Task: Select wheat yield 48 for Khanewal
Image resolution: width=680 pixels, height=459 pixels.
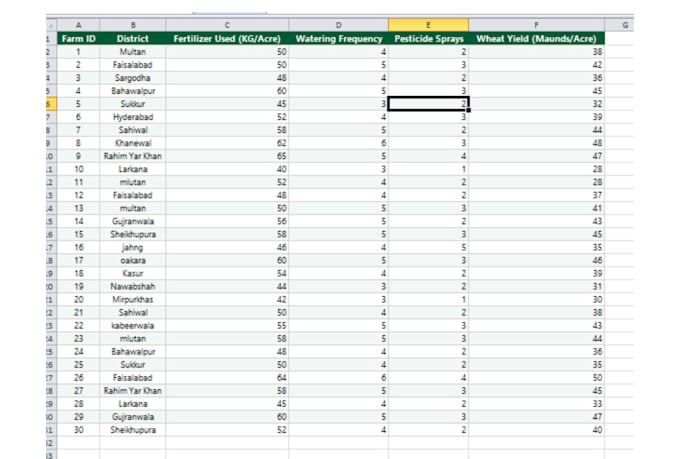Action: point(536,143)
